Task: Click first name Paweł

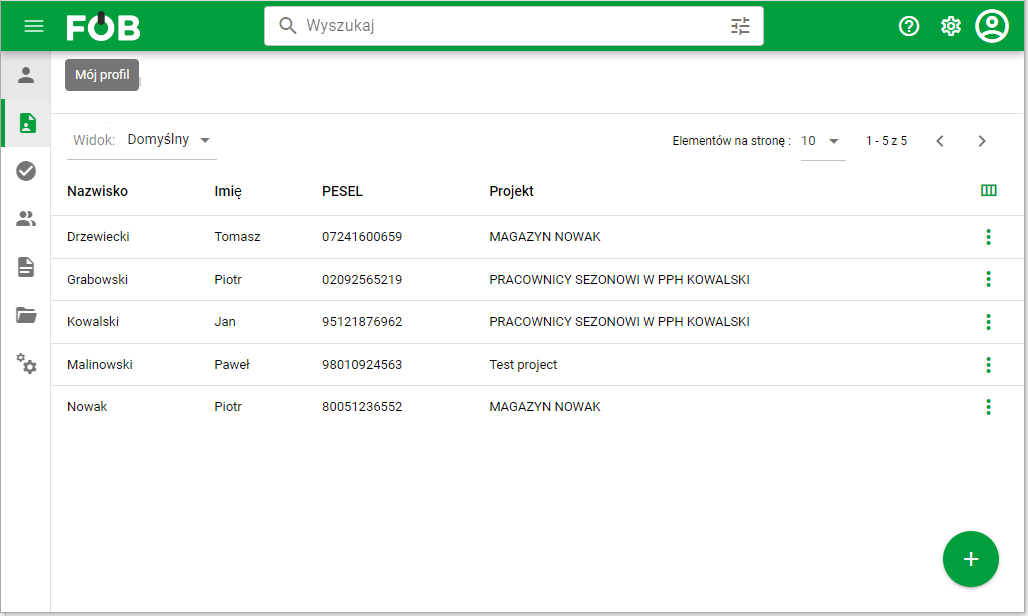Action: click(232, 364)
